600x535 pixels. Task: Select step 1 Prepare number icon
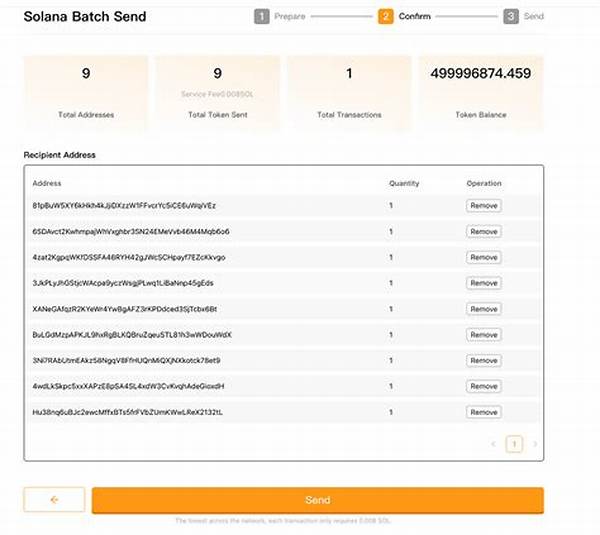tap(262, 16)
